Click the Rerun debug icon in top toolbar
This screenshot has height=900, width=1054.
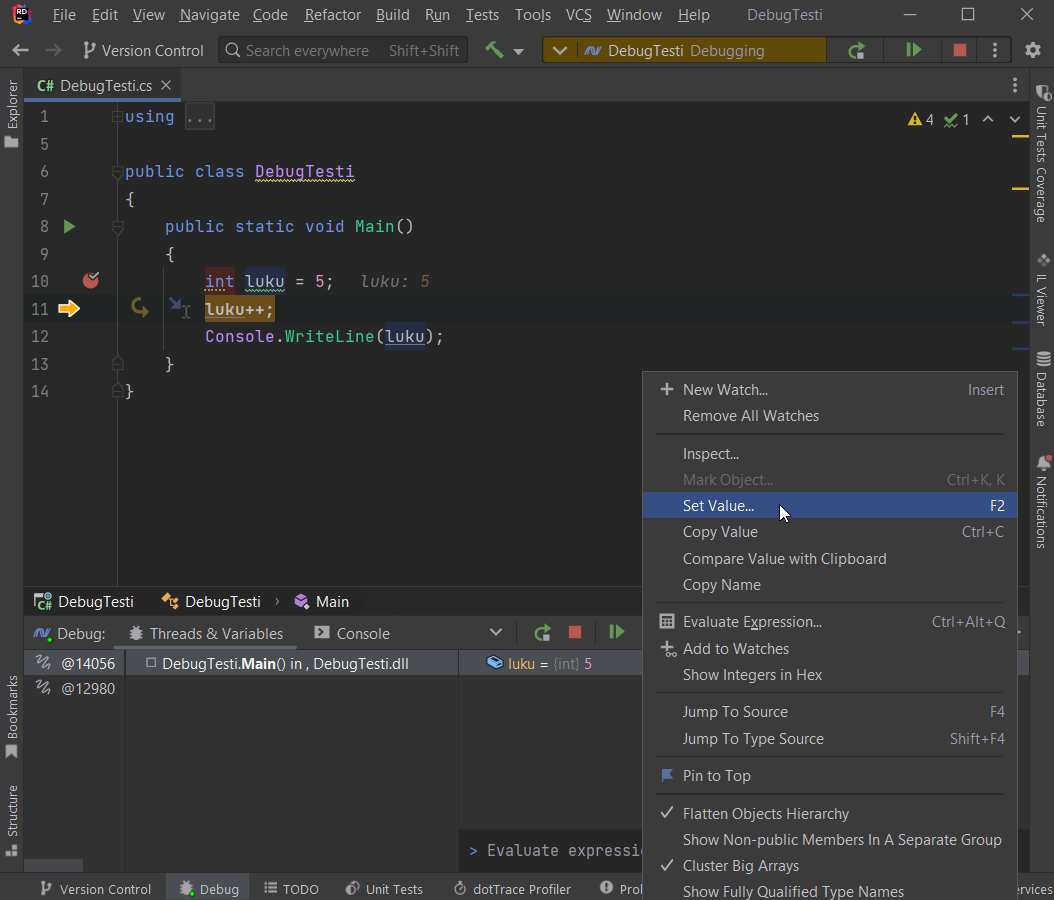[x=856, y=50]
